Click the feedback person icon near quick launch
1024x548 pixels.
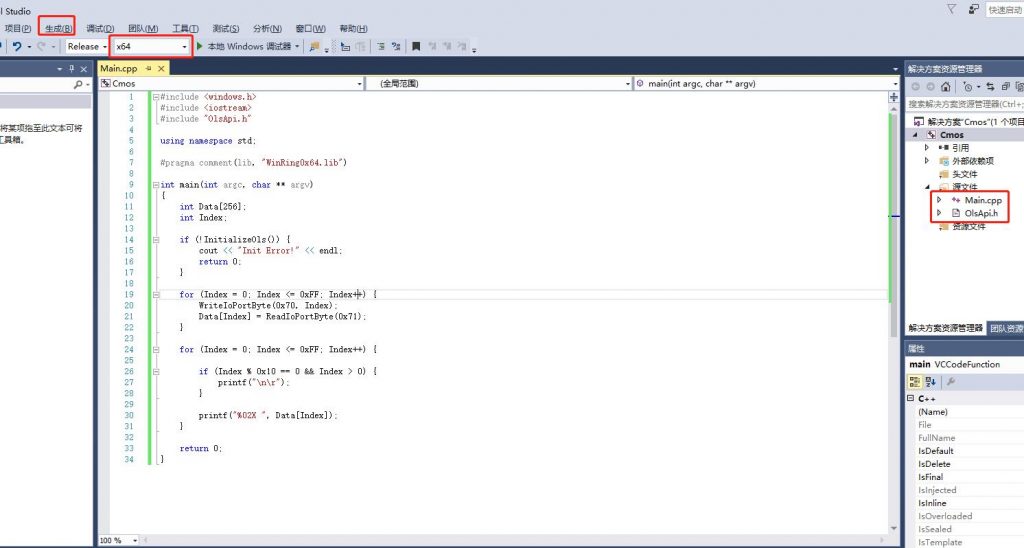973,9
